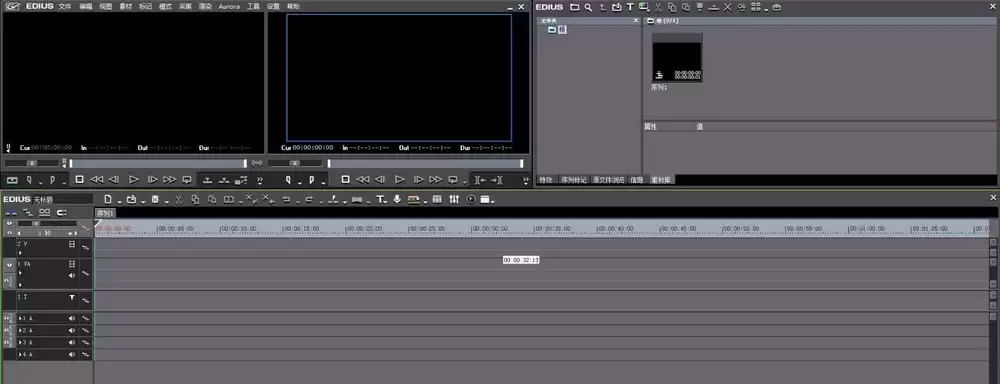Open the 工具 menu
Image resolution: width=1000 pixels, height=384 pixels.
[x=253, y=6]
